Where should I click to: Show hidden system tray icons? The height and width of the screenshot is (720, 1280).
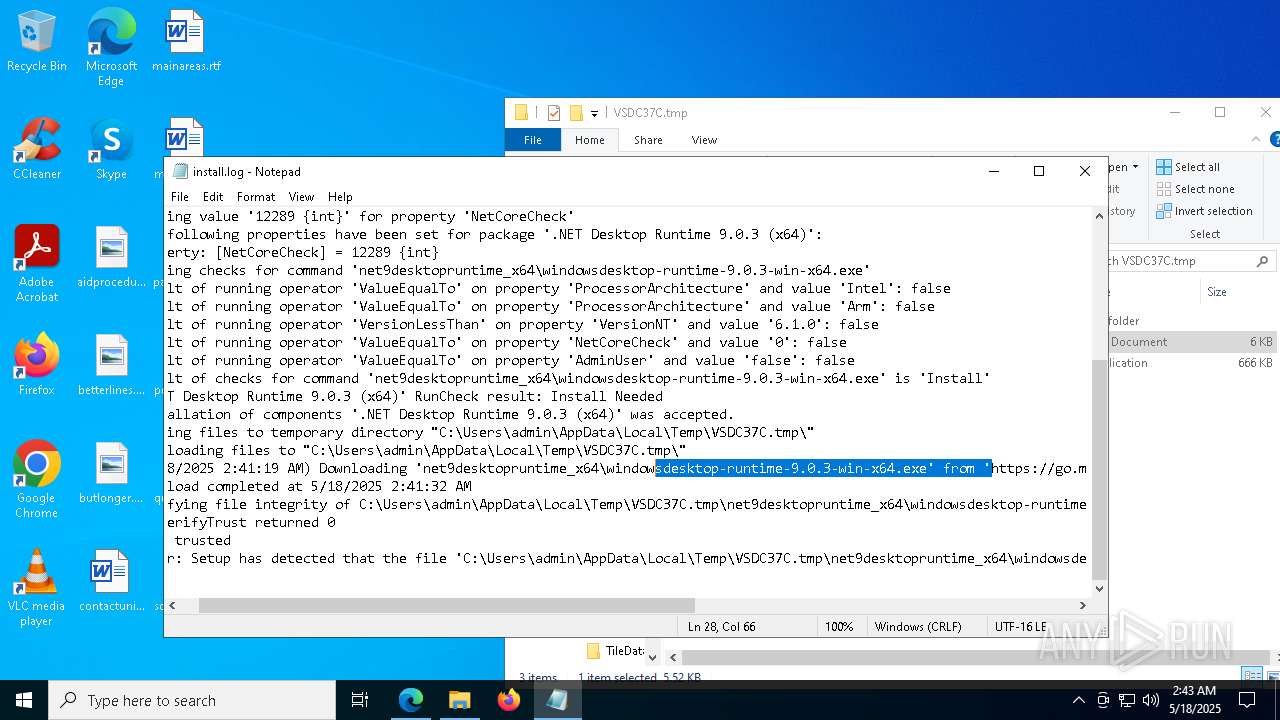(x=1078, y=700)
